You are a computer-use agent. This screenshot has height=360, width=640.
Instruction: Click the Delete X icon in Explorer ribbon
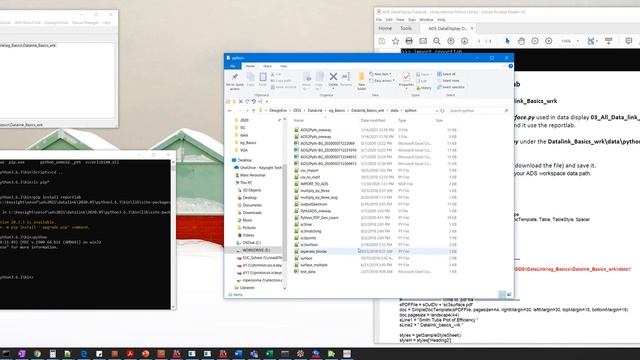point(333,77)
